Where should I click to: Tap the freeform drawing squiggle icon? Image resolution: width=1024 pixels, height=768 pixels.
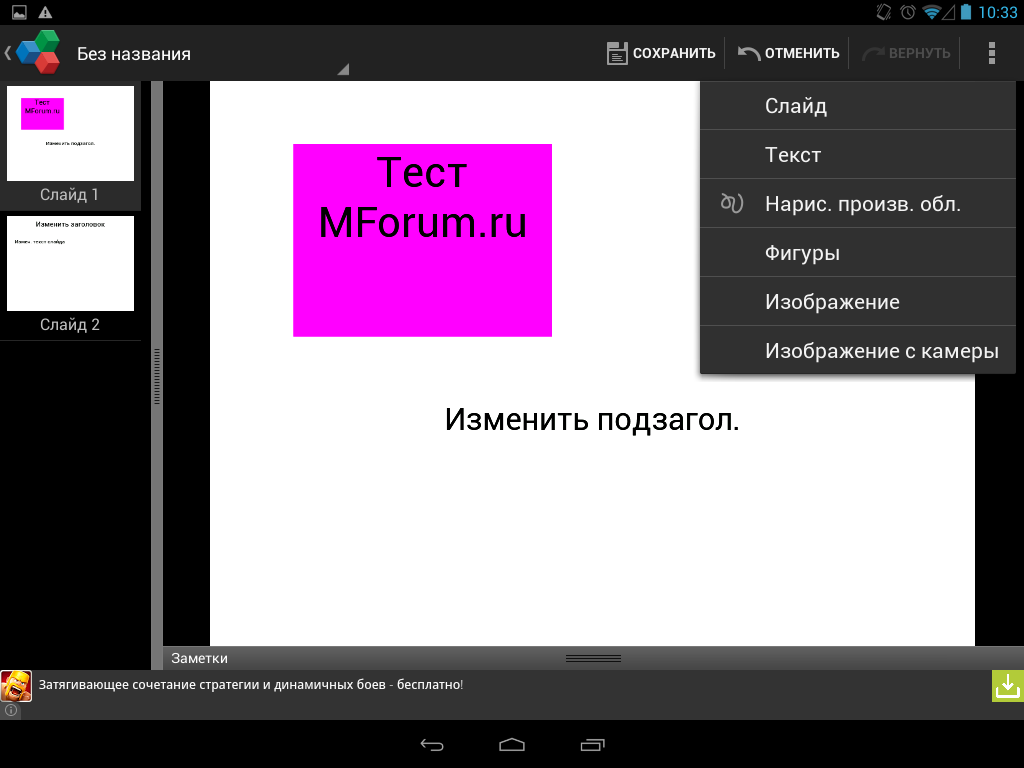pyautogui.click(x=732, y=204)
